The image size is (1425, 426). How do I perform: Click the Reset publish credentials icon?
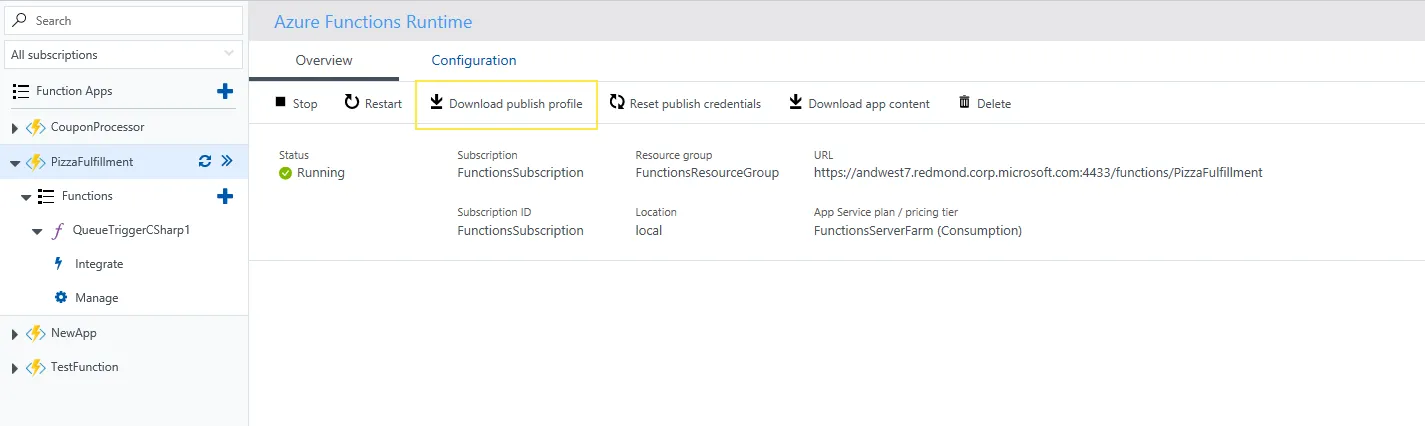coord(617,102)
